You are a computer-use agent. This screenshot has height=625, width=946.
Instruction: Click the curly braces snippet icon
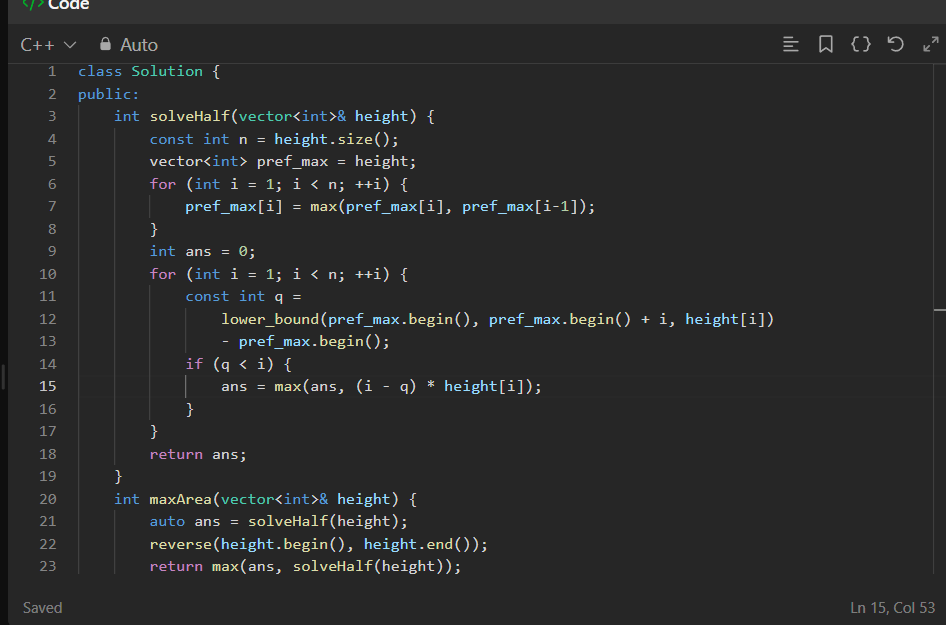pos(860,44)
